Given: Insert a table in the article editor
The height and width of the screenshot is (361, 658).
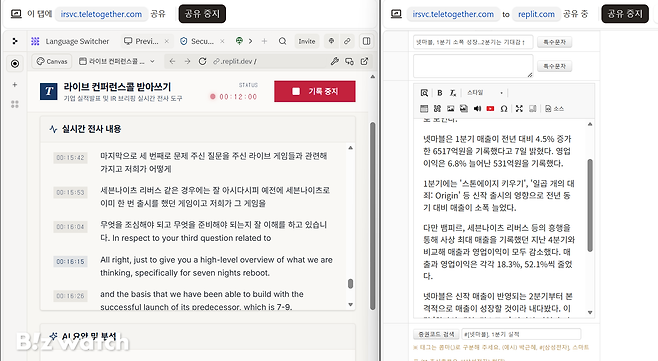Looking at the screenshot, I should point(424,108).
